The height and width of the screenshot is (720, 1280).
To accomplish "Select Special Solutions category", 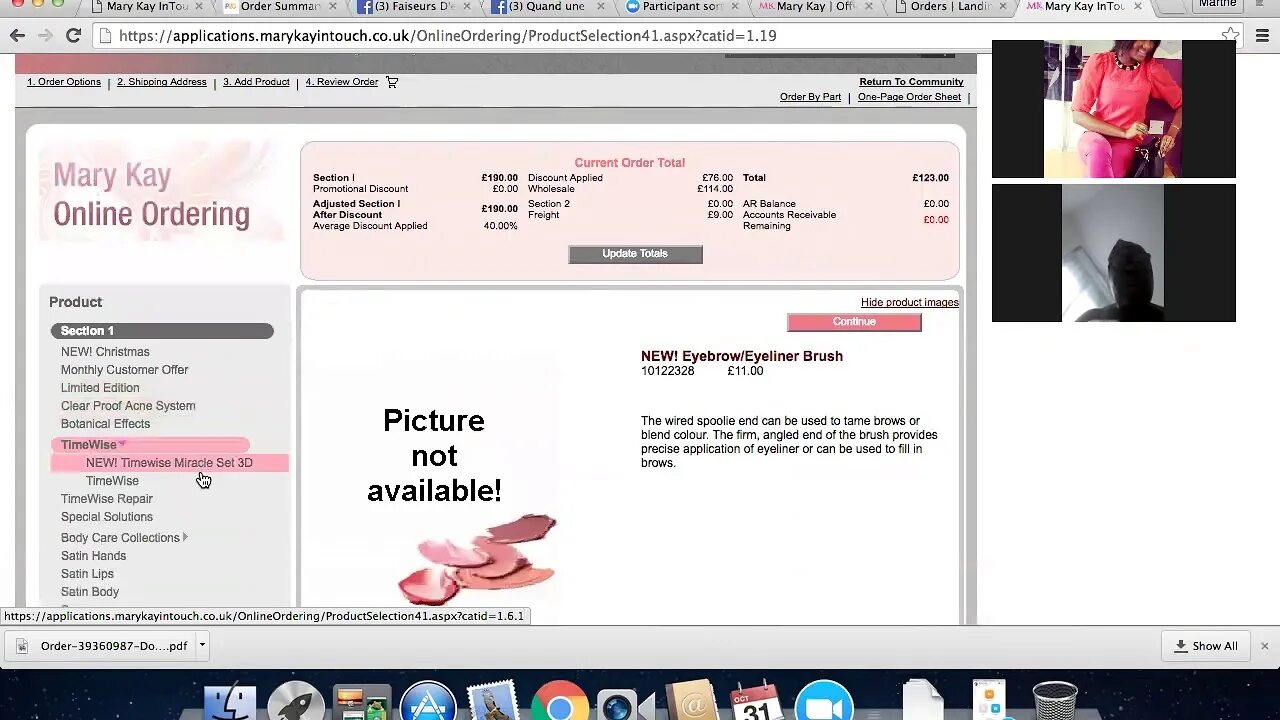I will 107,517.
